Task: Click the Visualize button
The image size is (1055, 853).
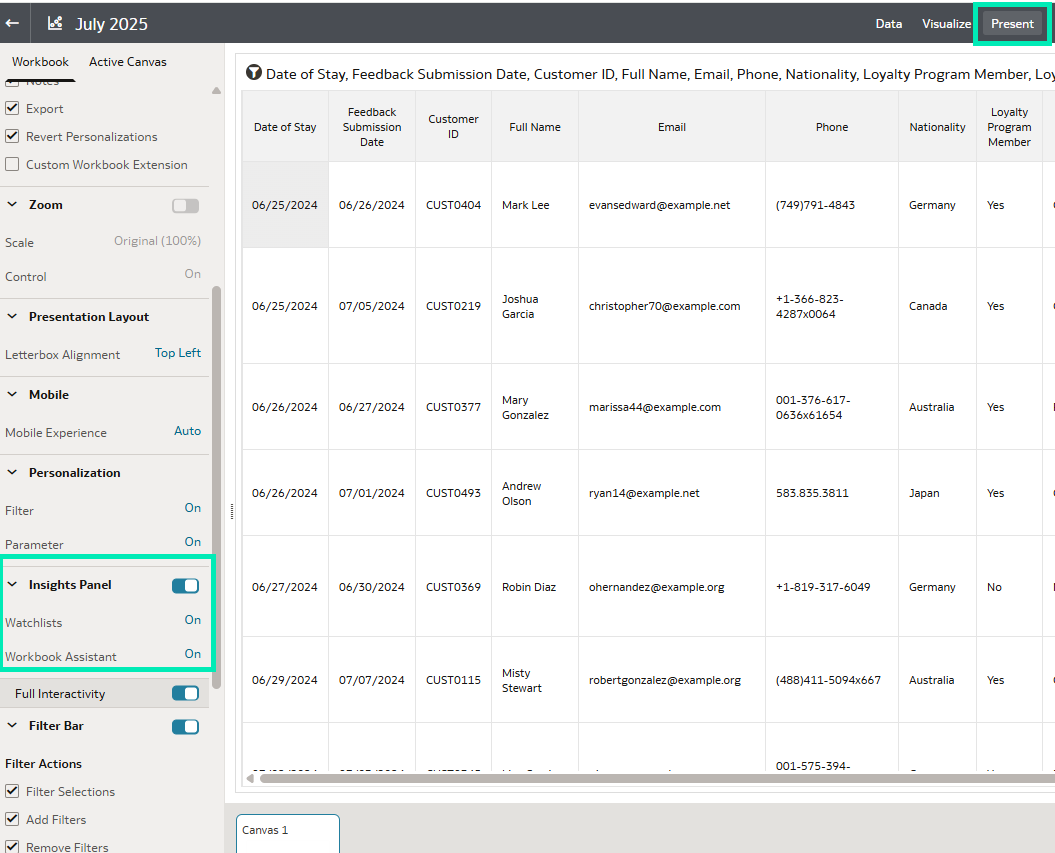Action: [x=946, y=24]
